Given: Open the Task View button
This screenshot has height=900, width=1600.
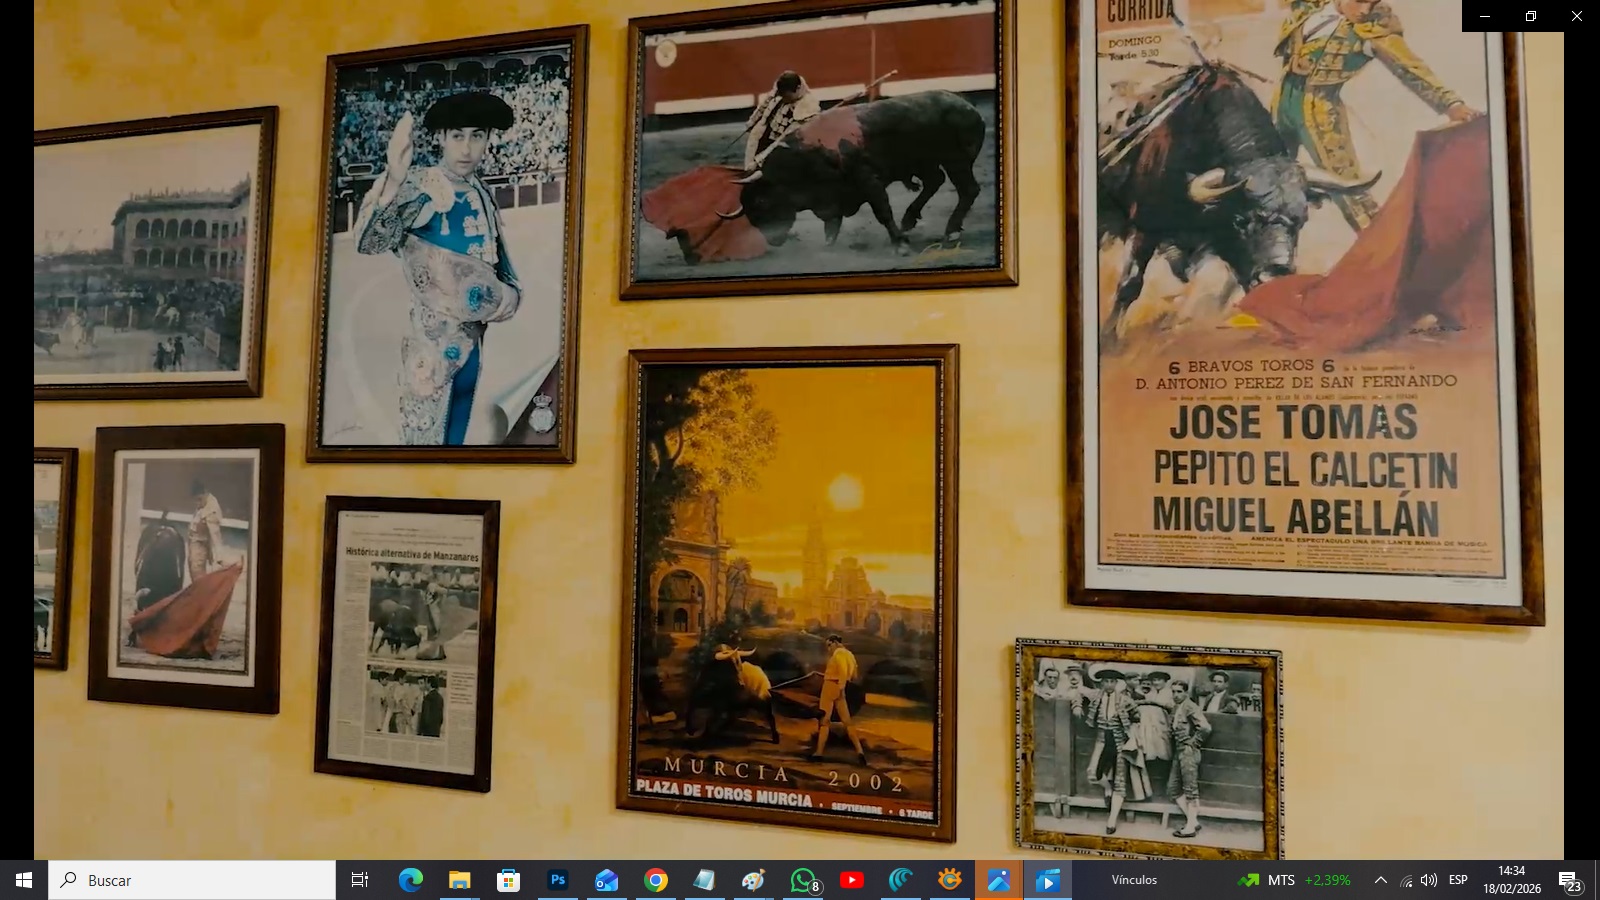Looking at the screenshot, I should (360, 880).
